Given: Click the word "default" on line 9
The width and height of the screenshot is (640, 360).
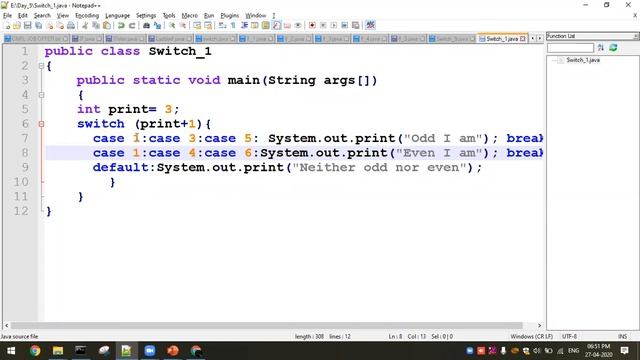Looking at the screenshot, I should [120, 167].
